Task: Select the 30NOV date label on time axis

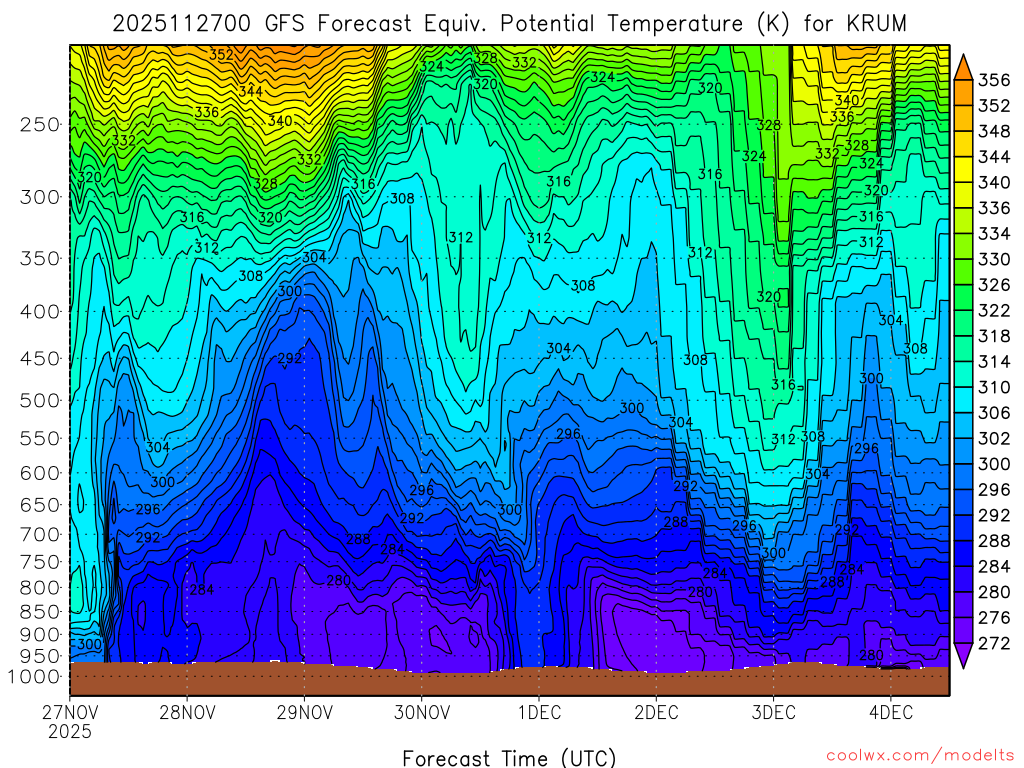Action: coord(421,712)
